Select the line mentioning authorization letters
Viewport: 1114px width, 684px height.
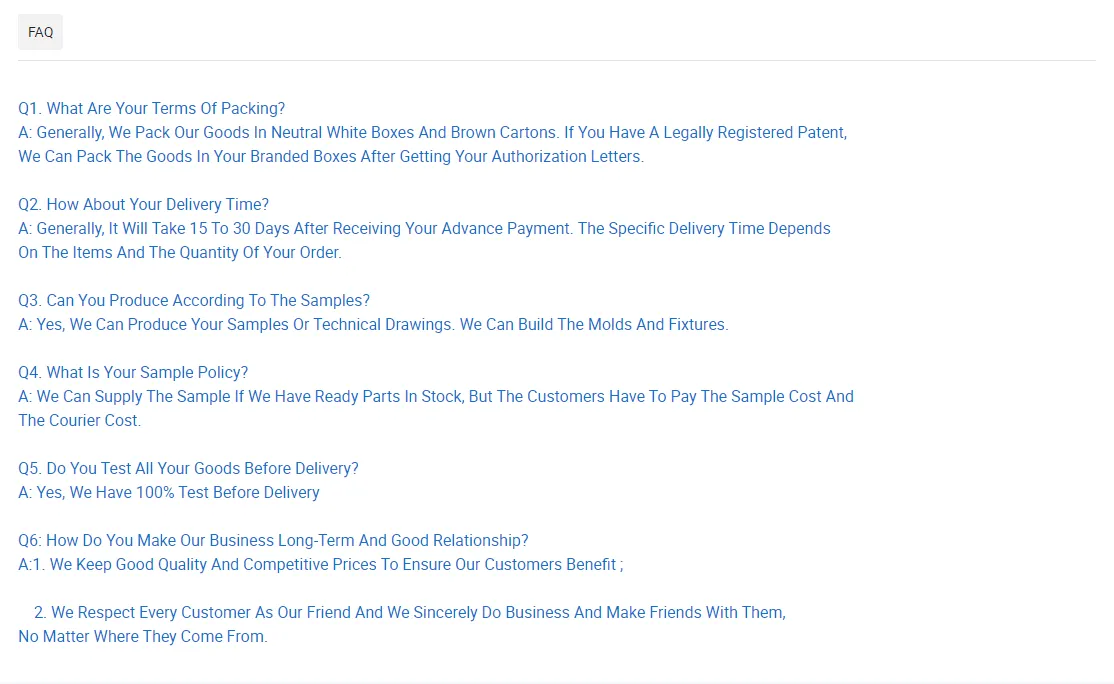click(330, 156)
